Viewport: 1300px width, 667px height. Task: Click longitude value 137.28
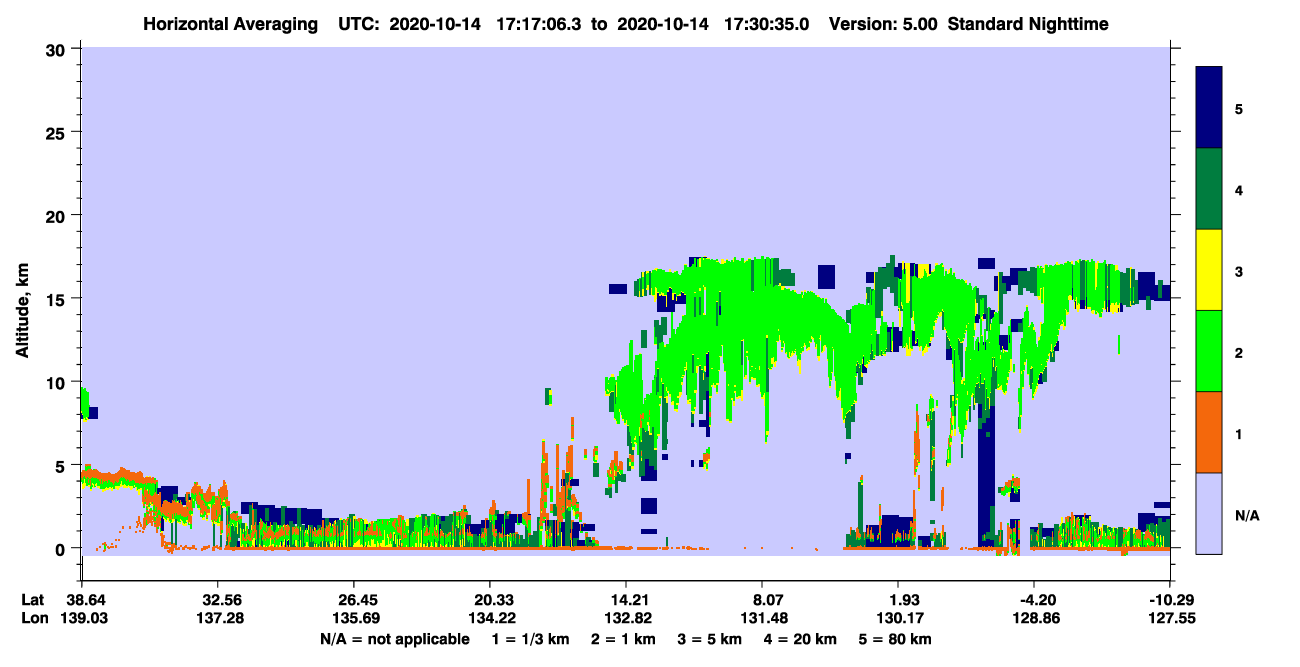coord(218,619)
